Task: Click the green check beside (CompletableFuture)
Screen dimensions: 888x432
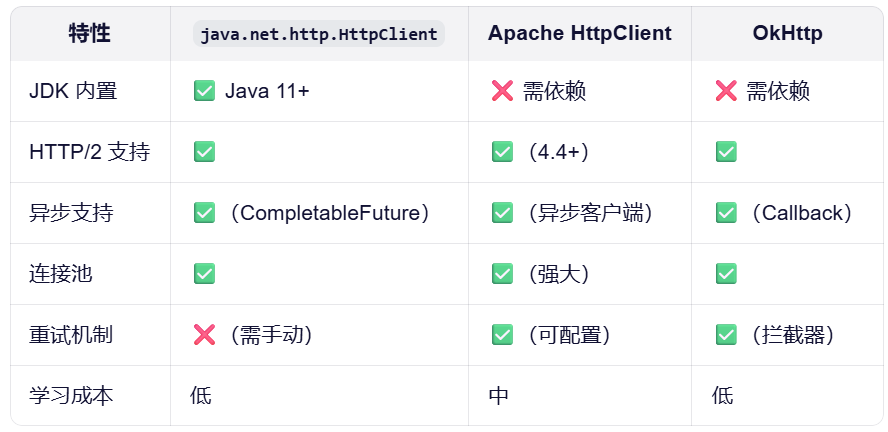Action: (204, 213)
